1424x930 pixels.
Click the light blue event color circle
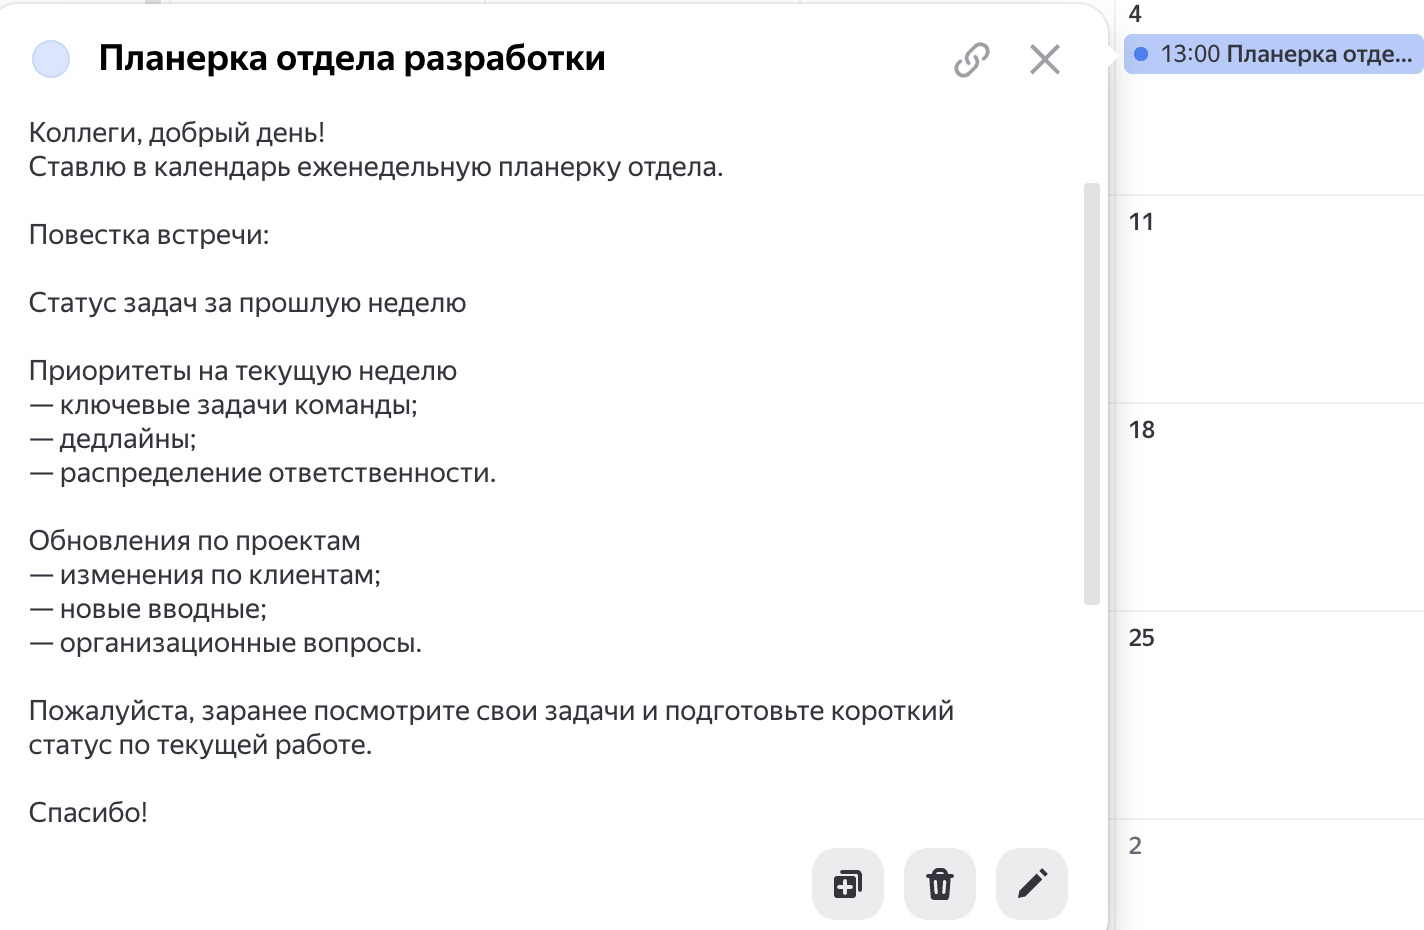coord(51,59)
